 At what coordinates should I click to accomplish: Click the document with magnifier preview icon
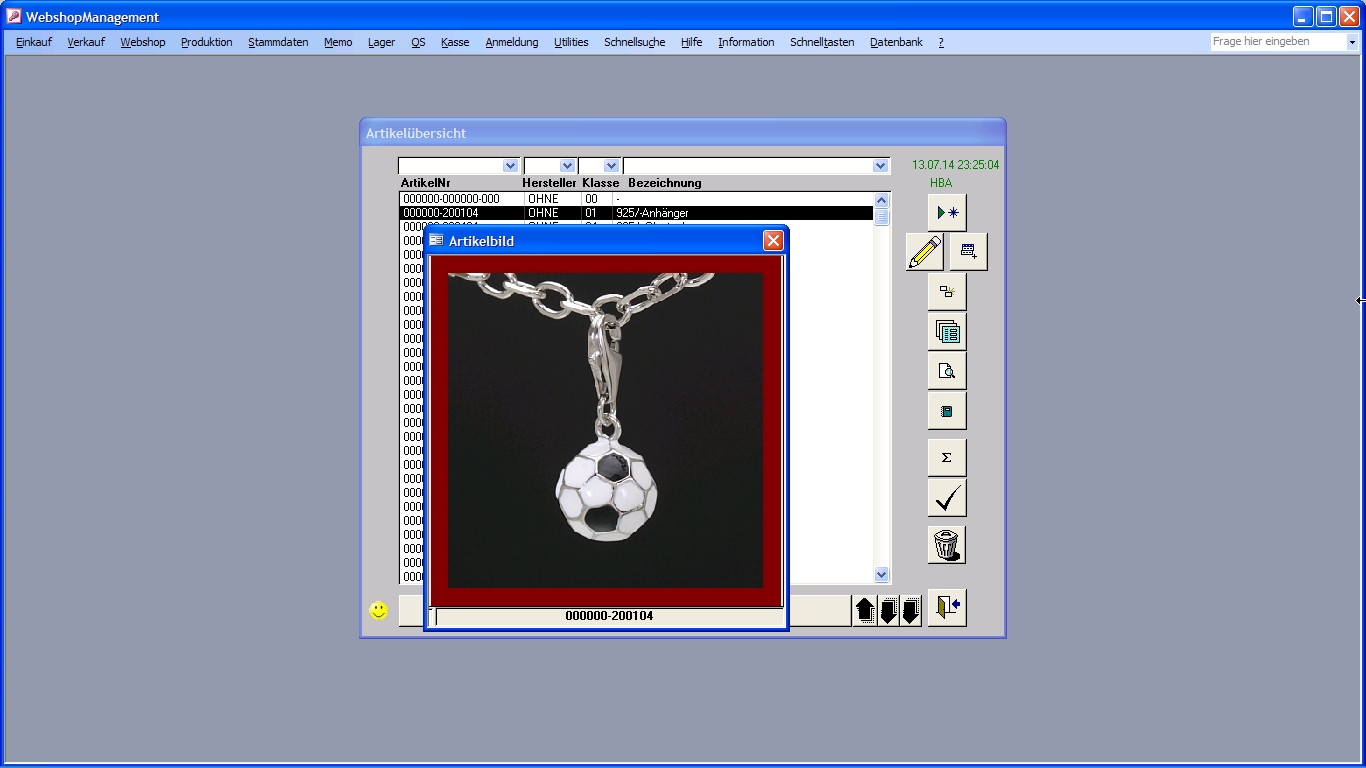coord(946,371)
